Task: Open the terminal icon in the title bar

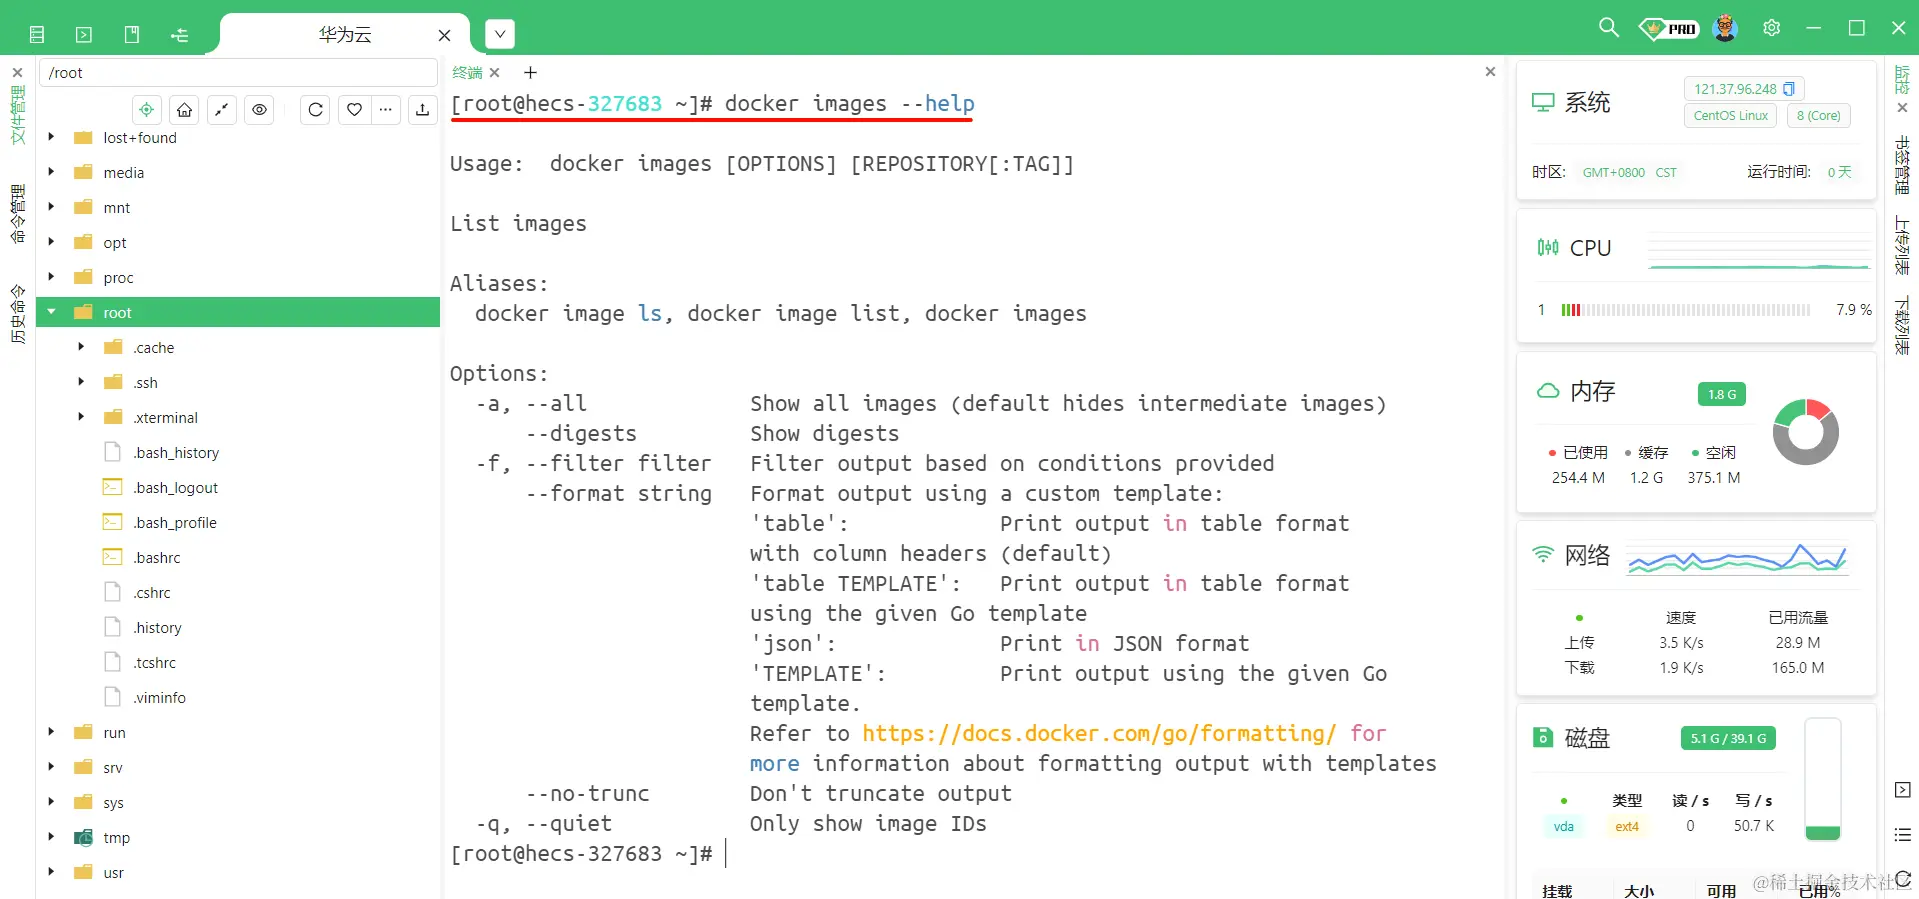Action: [84, 35]
